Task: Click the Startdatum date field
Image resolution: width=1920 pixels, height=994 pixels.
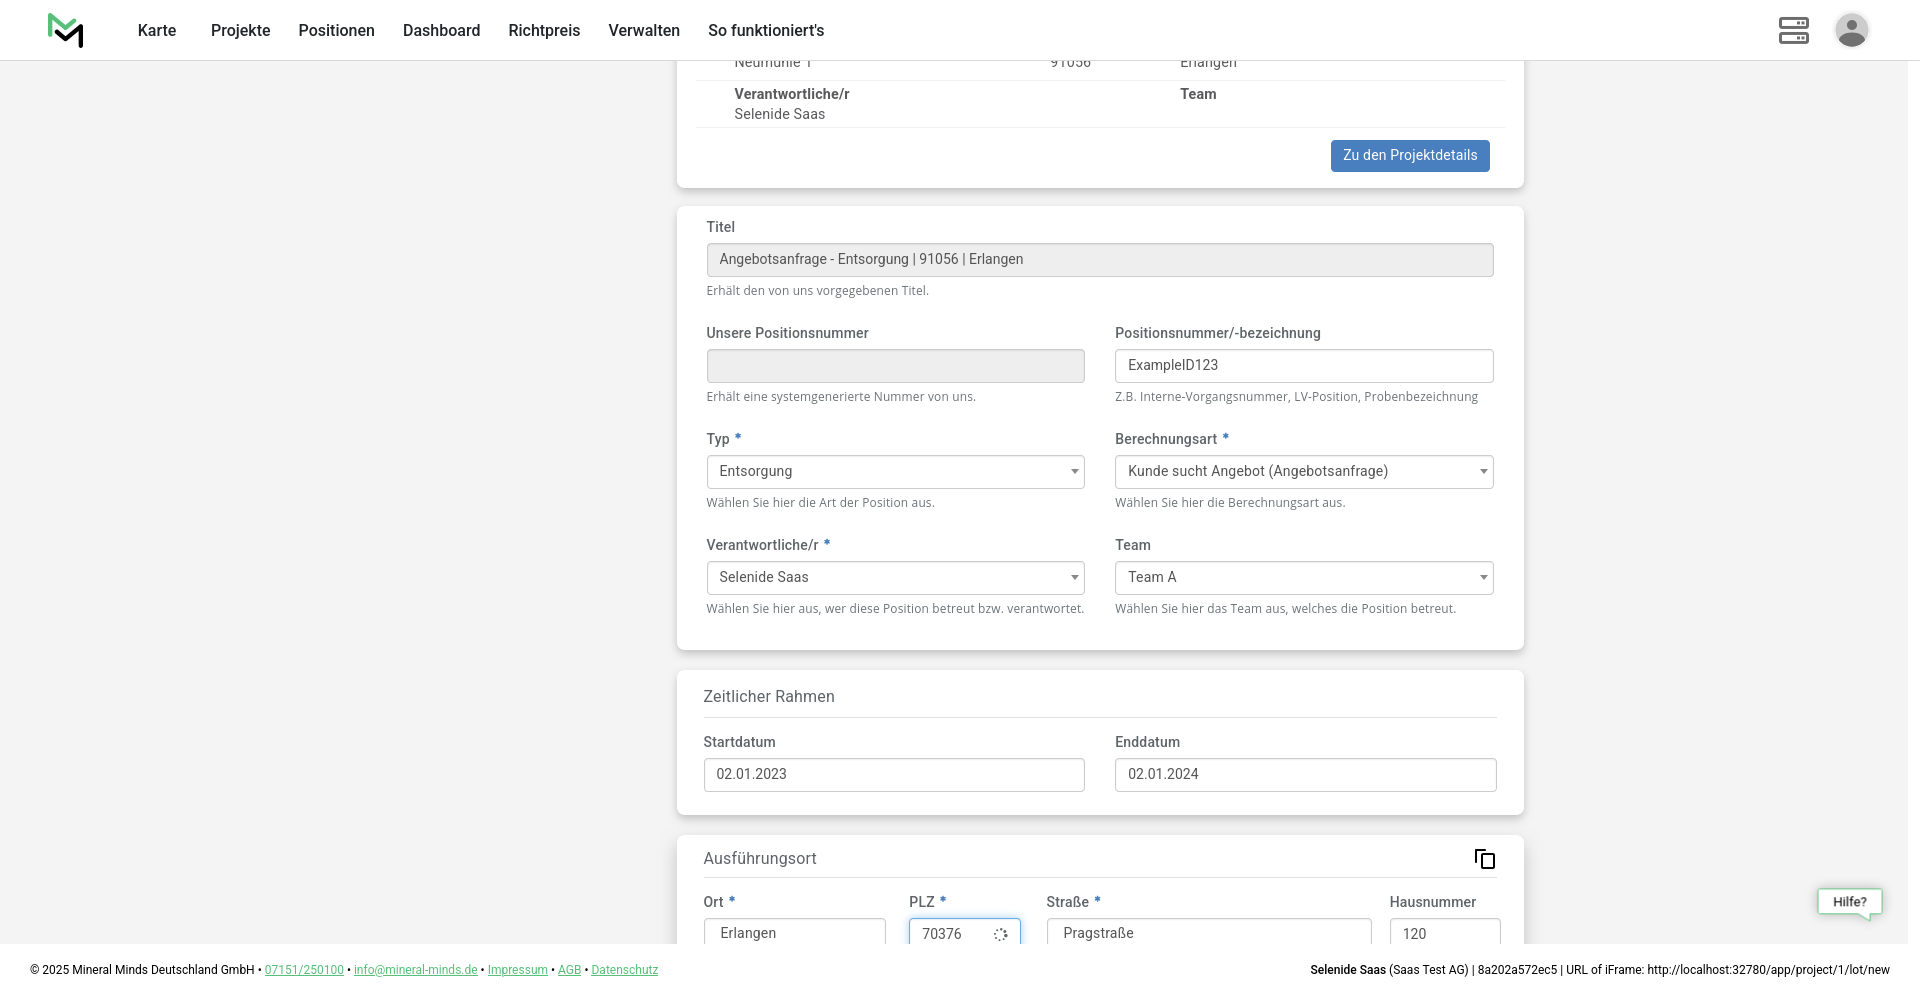Action: [x=893, y=775]
